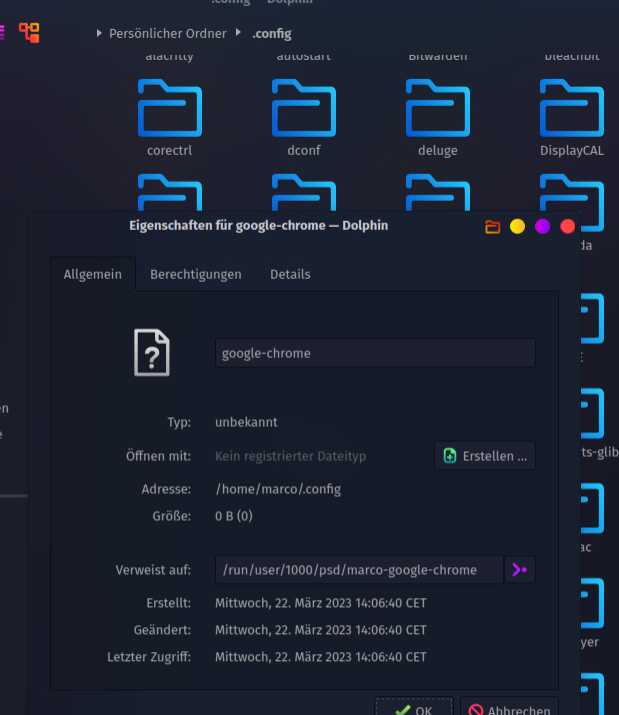Click the yellow titlebar circle button
The height and width of the screenshot is (715, 619).
(517, 226)
